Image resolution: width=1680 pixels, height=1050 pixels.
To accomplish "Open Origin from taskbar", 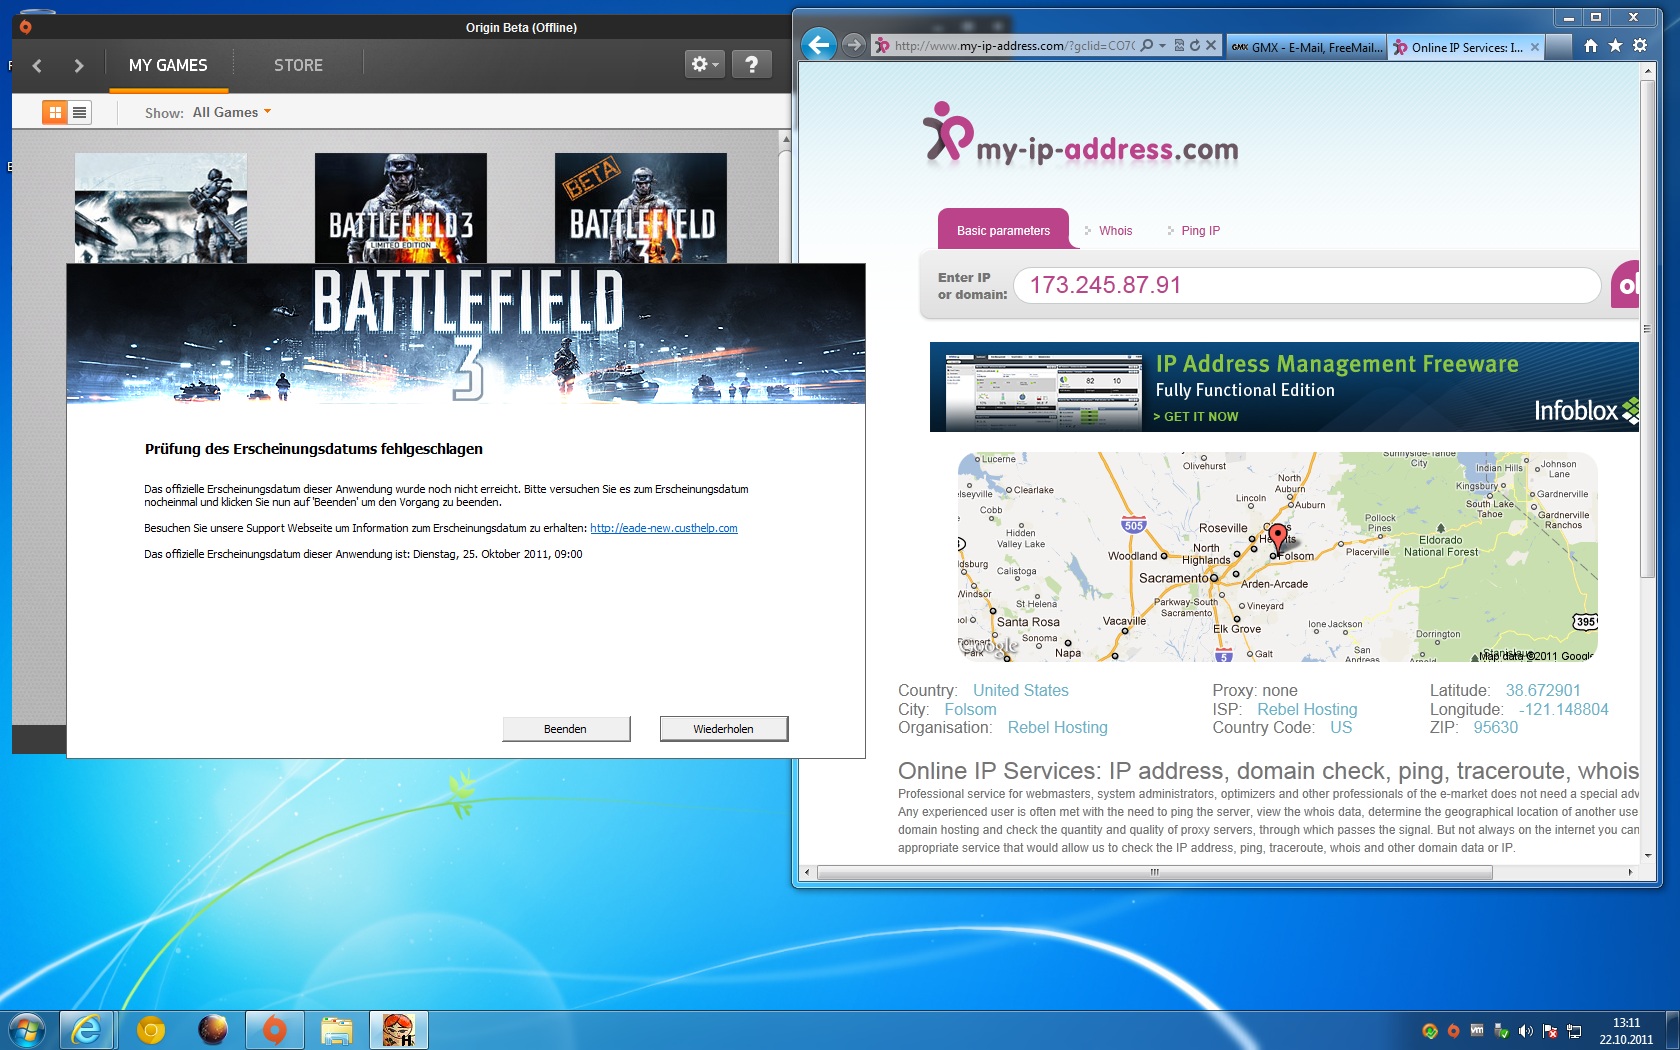I will coord(274,1030).
